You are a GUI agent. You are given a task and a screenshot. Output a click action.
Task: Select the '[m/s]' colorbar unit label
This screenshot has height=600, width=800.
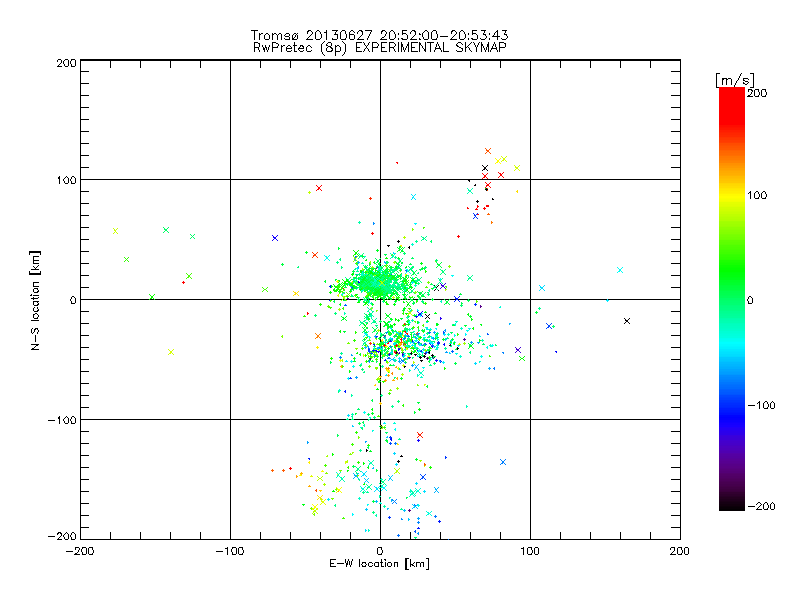(x=735, y=80)
